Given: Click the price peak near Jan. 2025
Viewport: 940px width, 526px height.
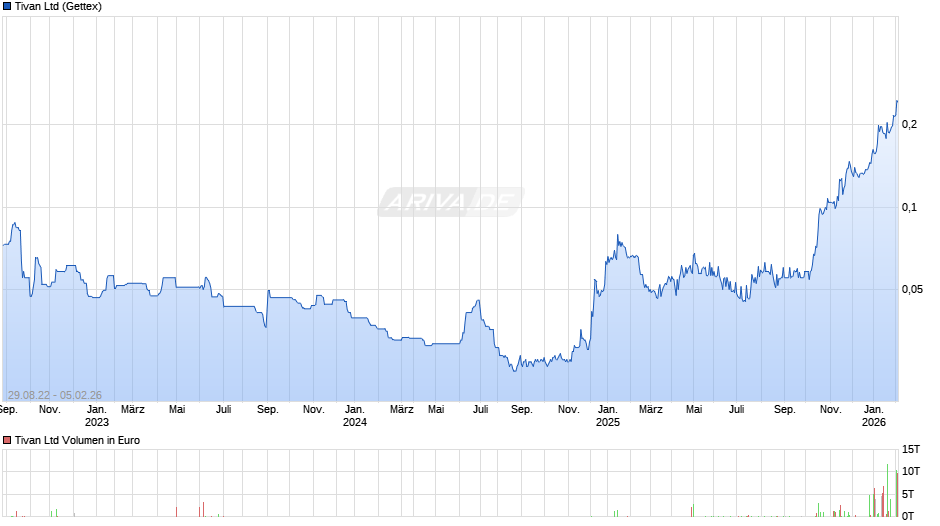Looking at the screenshot, I should pyautogui.click(x=617, y=236).
